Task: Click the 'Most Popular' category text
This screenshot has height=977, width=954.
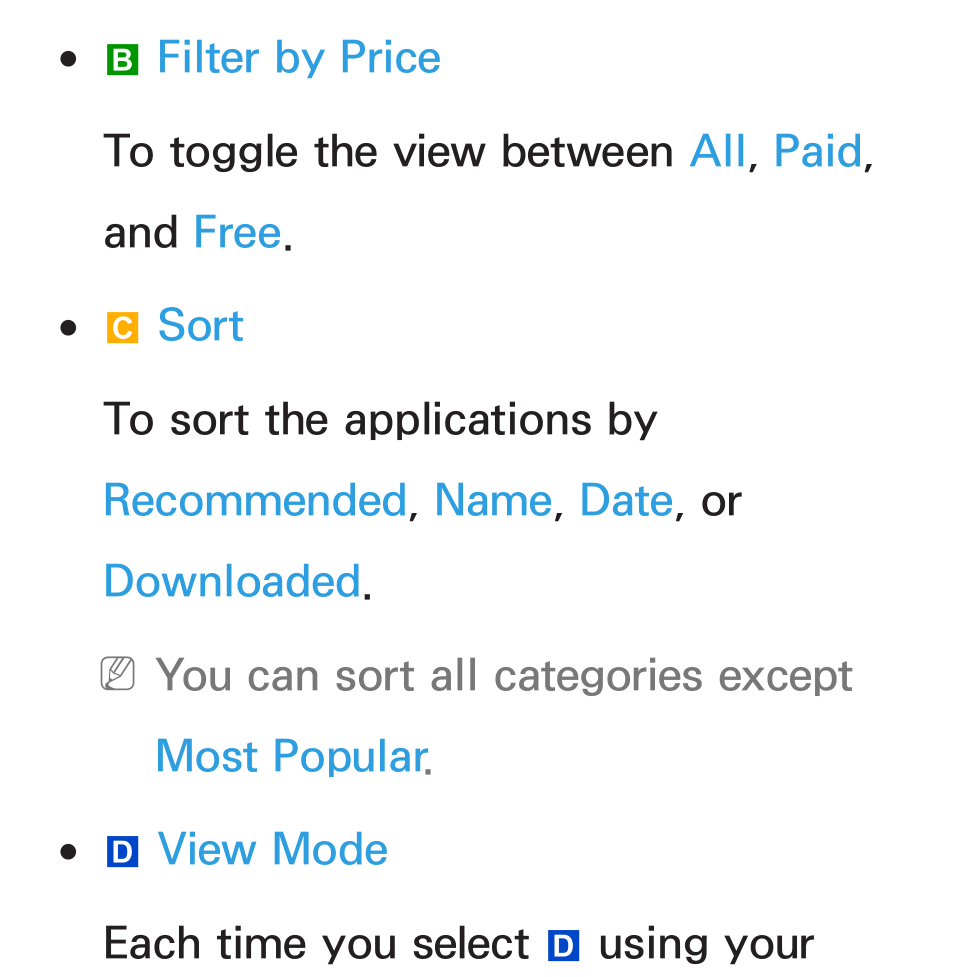Action: coord(291,757)
